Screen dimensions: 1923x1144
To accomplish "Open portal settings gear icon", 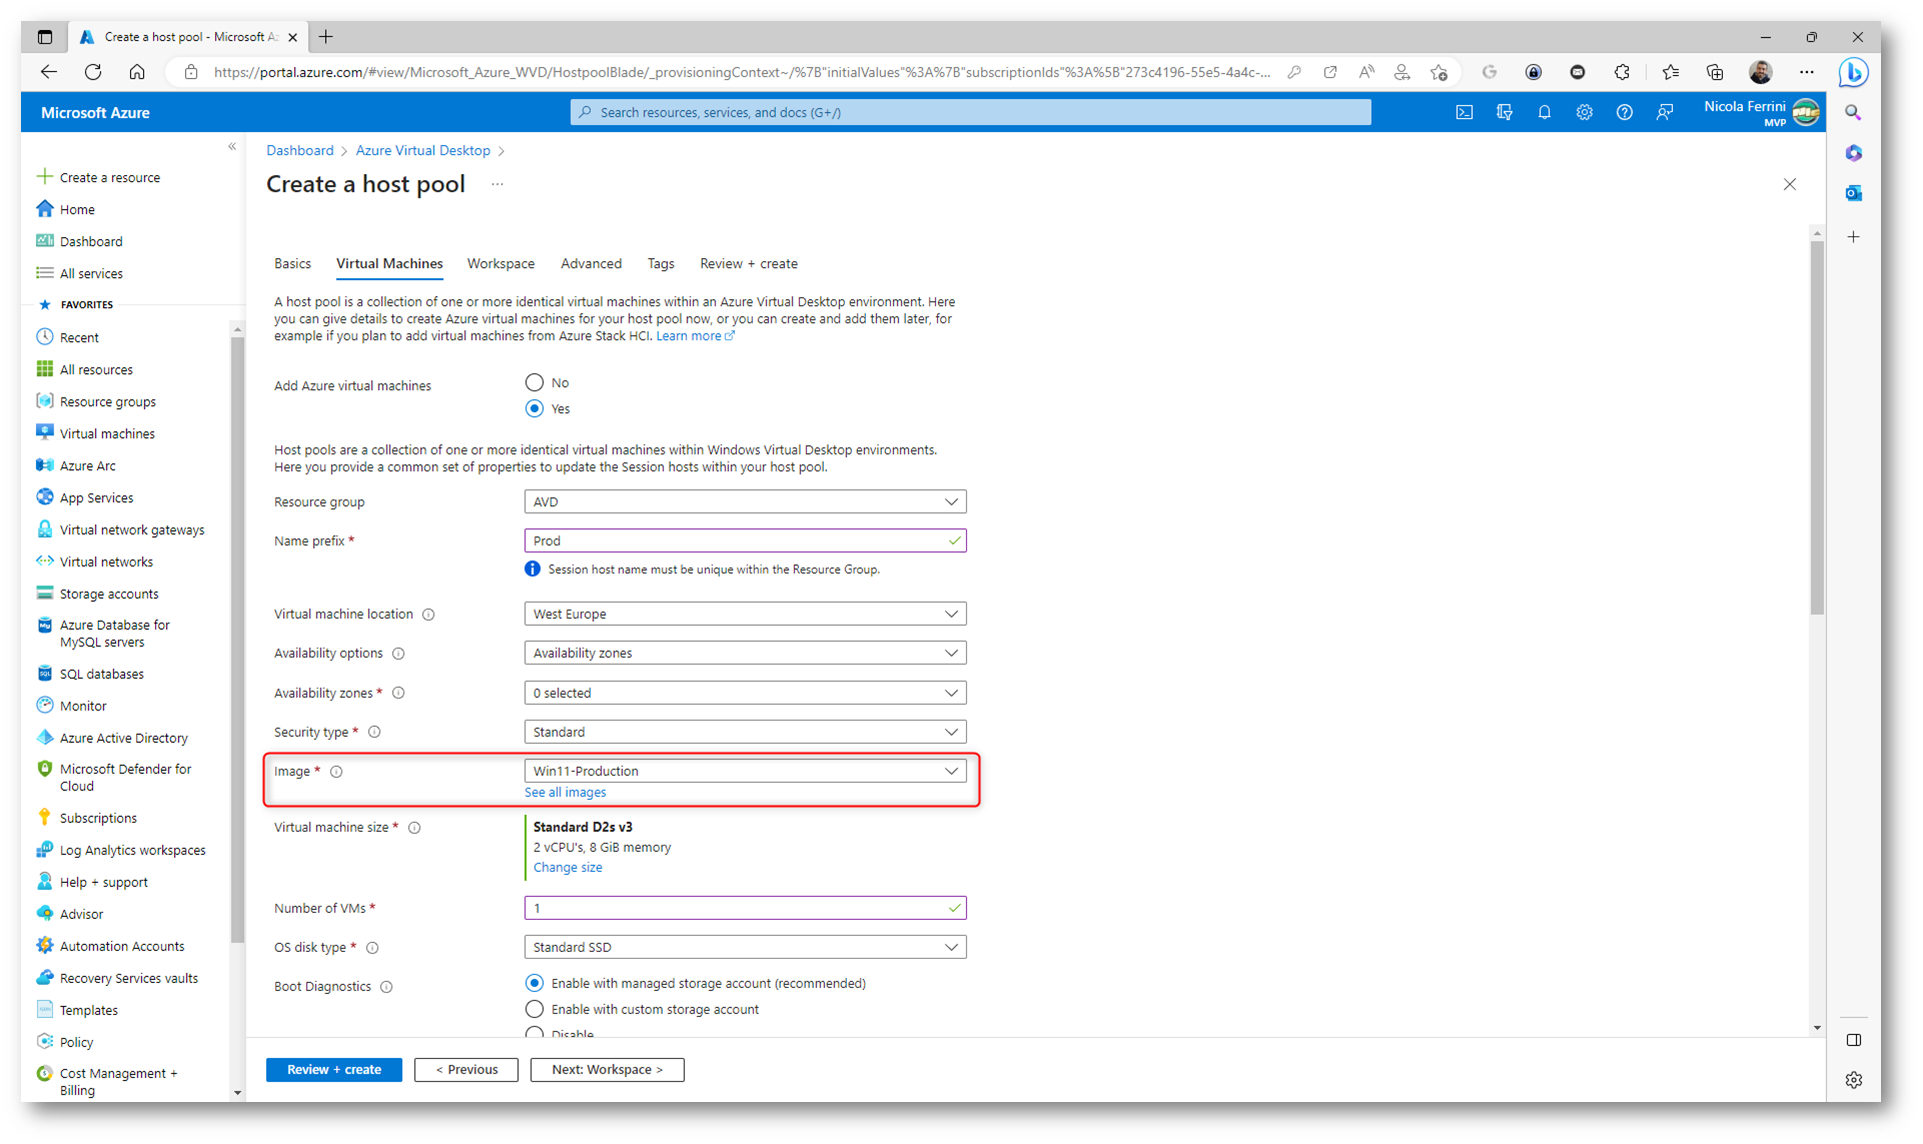I will tap(1584, 112).
